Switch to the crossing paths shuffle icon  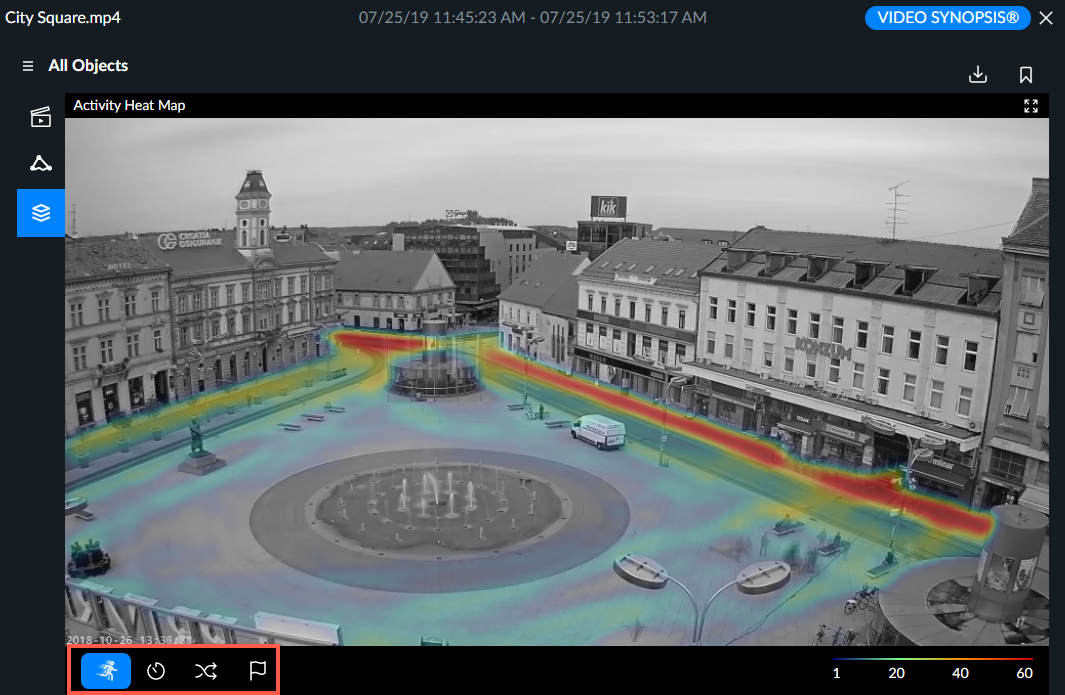[x=206, y=671]
